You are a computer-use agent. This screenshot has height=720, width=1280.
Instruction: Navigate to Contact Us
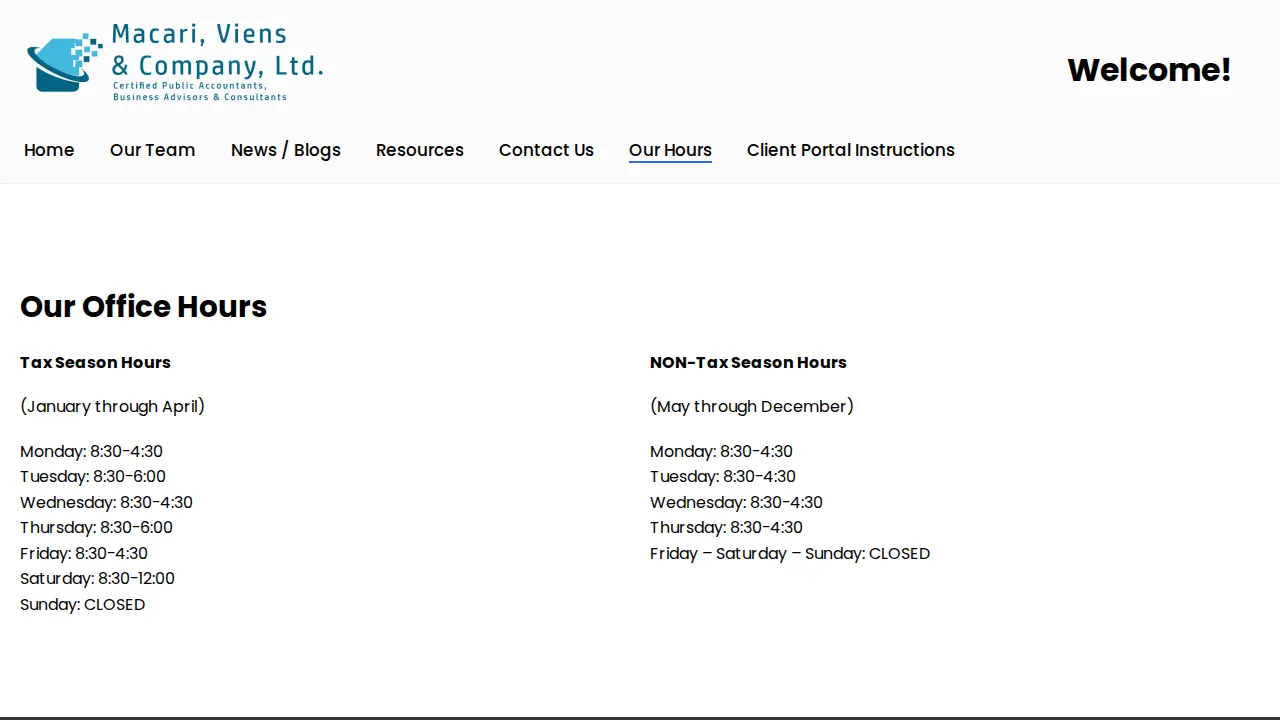point(546,150)
